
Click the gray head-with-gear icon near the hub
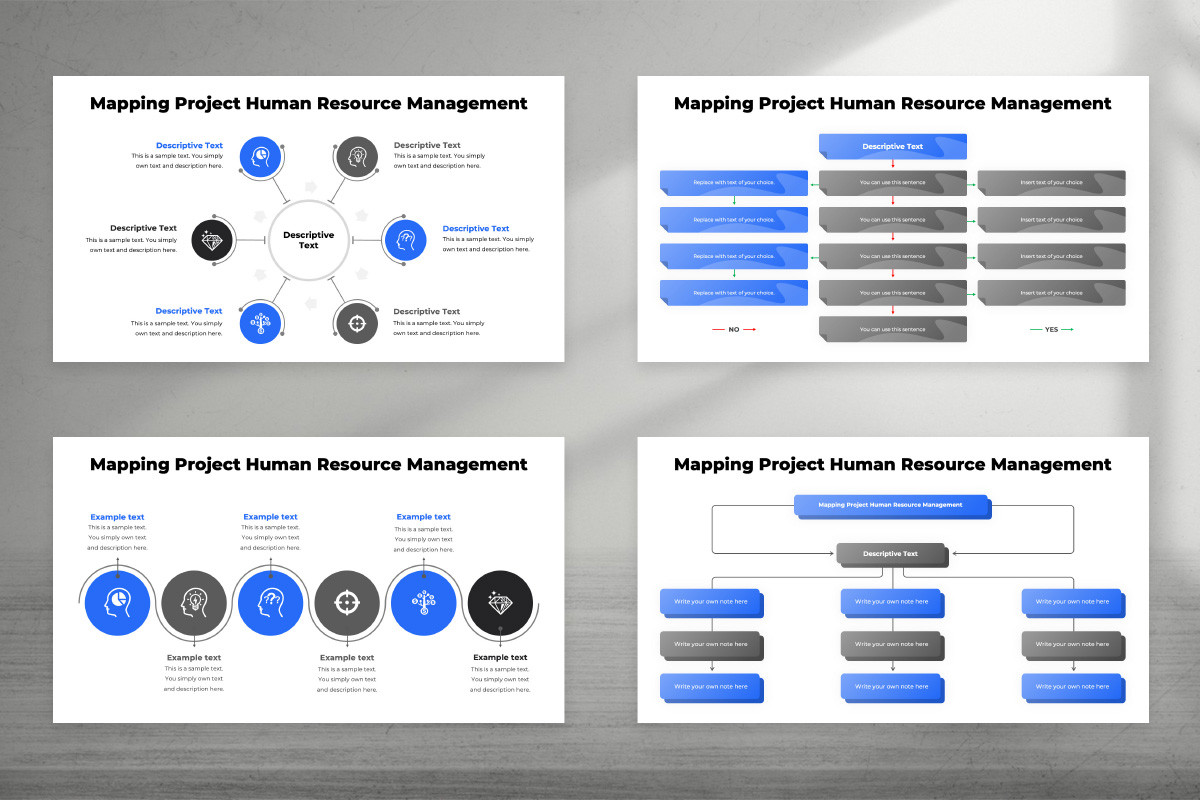357,157
